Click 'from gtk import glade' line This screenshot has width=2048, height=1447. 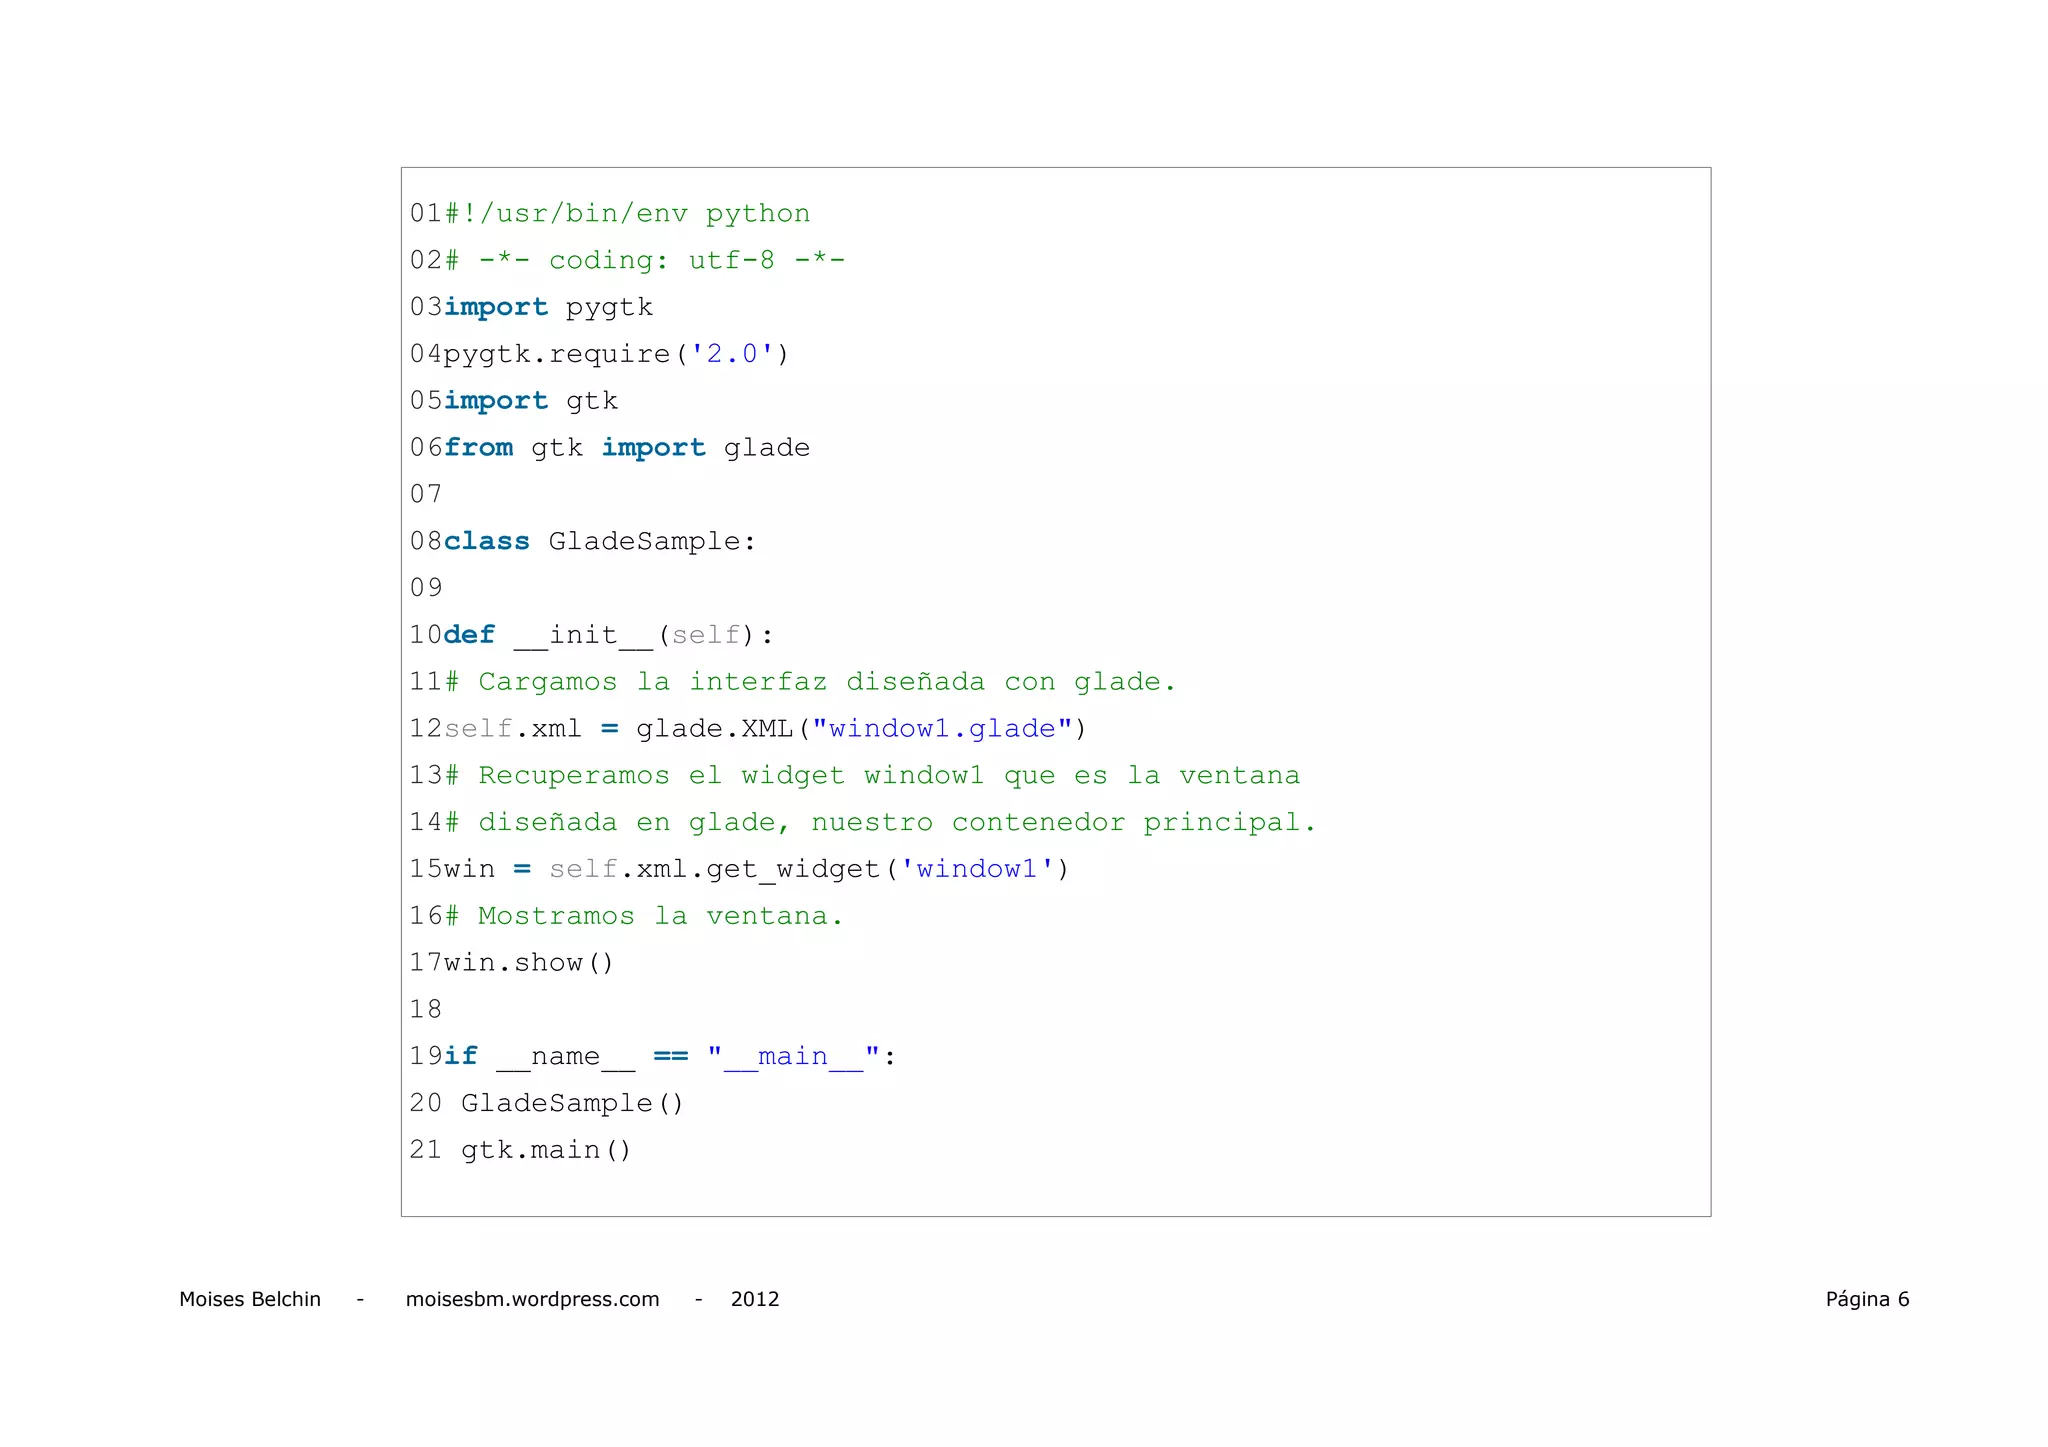pyautogui.click(x=626, y=448)
